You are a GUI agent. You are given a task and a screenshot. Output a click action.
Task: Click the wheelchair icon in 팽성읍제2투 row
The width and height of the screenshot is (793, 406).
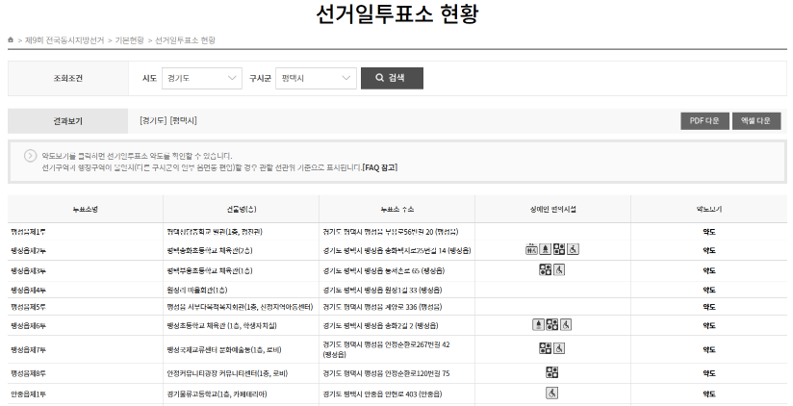572,249
